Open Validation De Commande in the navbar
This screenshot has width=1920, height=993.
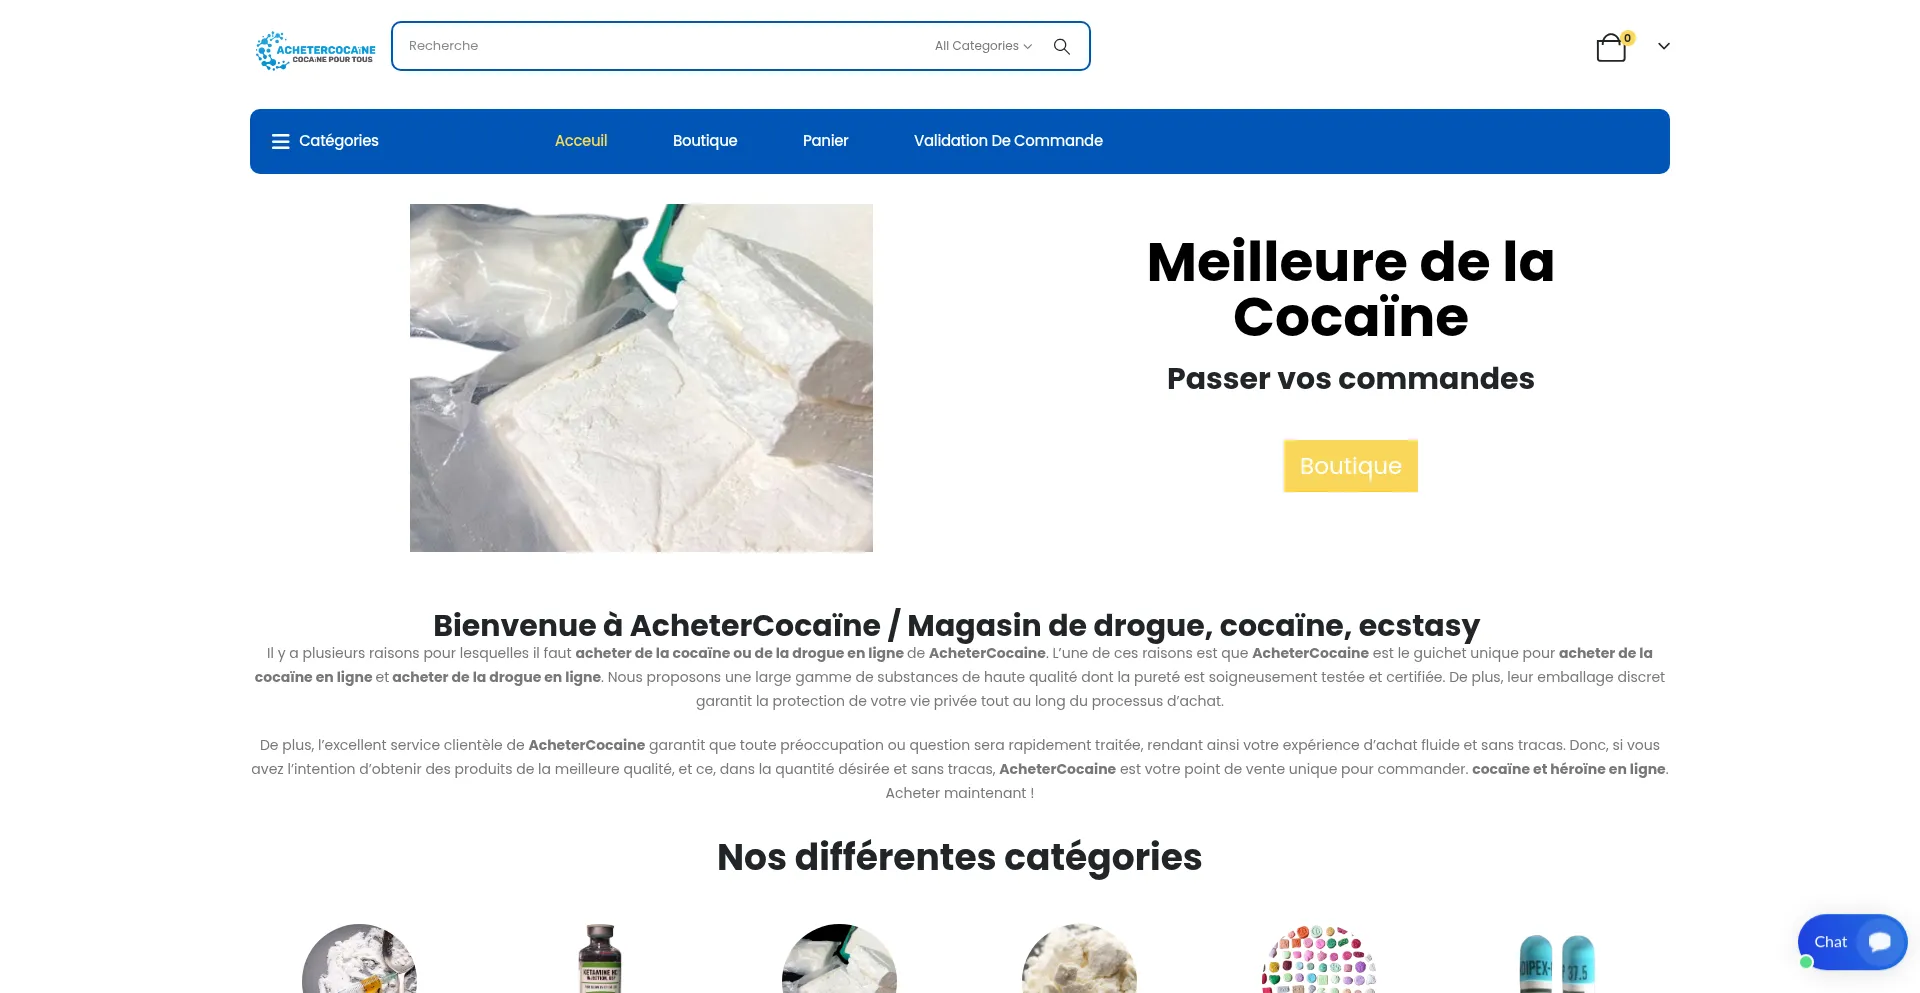pos(1008,141)
